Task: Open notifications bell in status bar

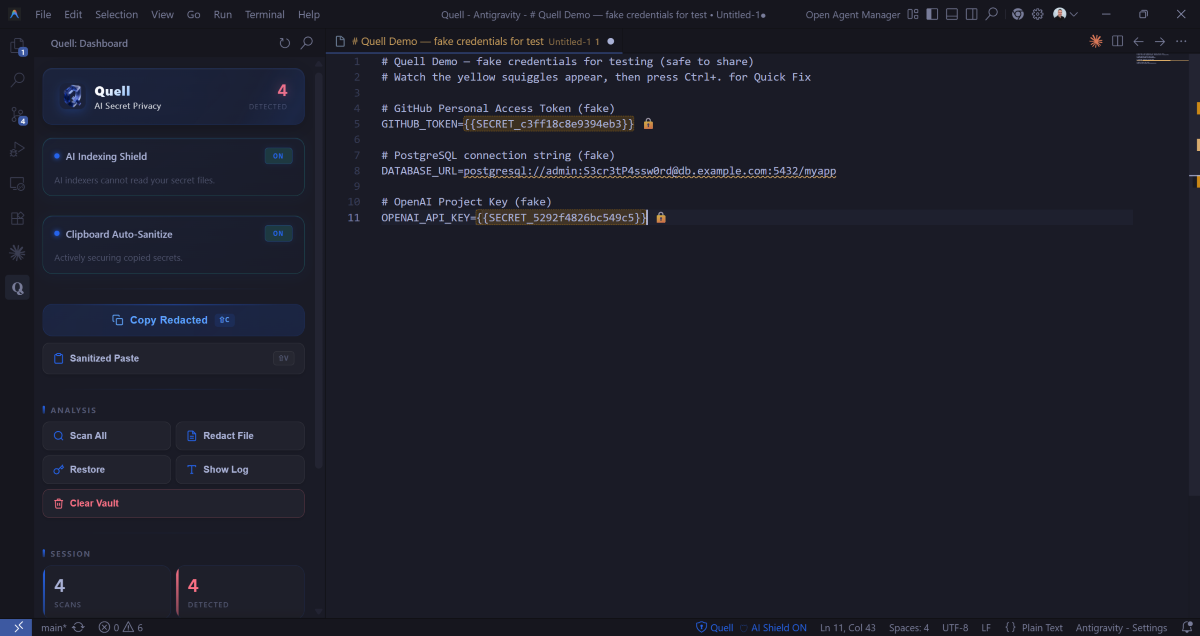Action: pos(1185,628)
